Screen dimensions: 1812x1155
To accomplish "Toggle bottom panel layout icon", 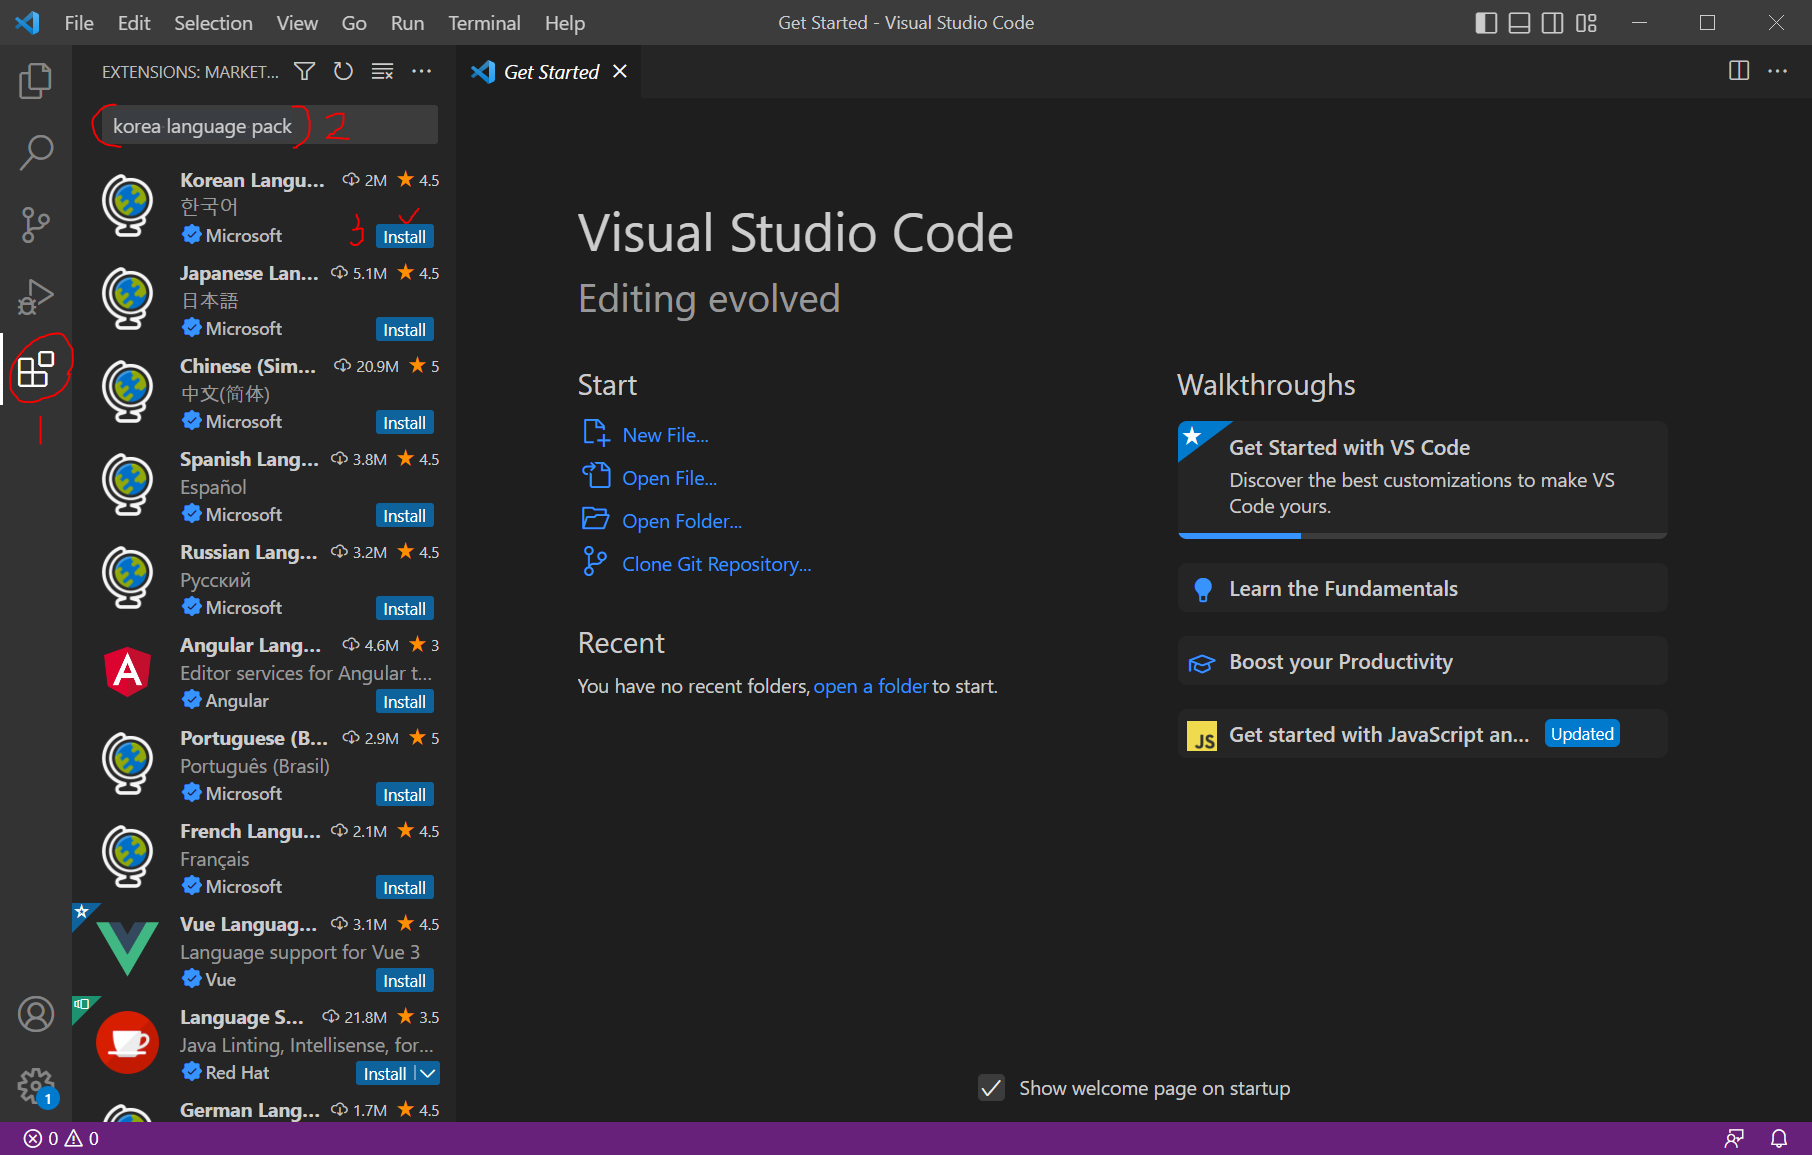I will pos(1519,23).
